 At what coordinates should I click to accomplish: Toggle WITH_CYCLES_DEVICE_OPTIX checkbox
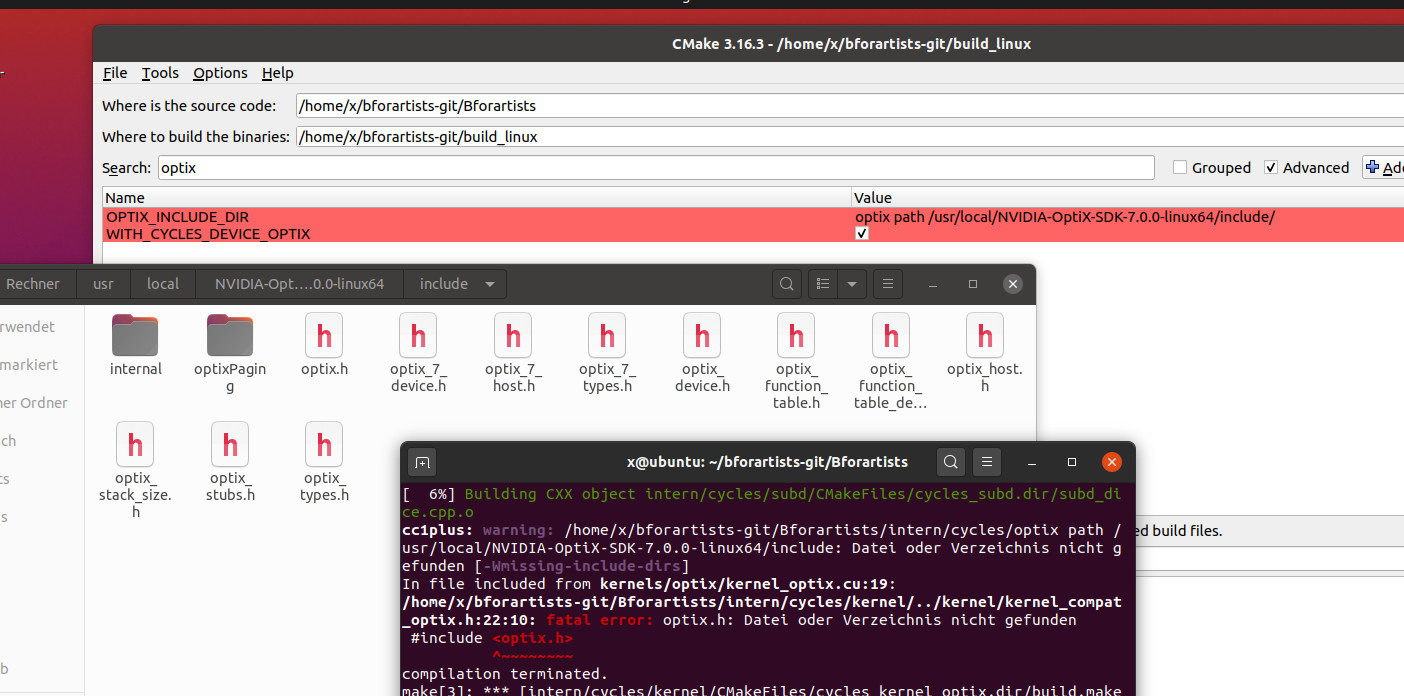point(862,234)
